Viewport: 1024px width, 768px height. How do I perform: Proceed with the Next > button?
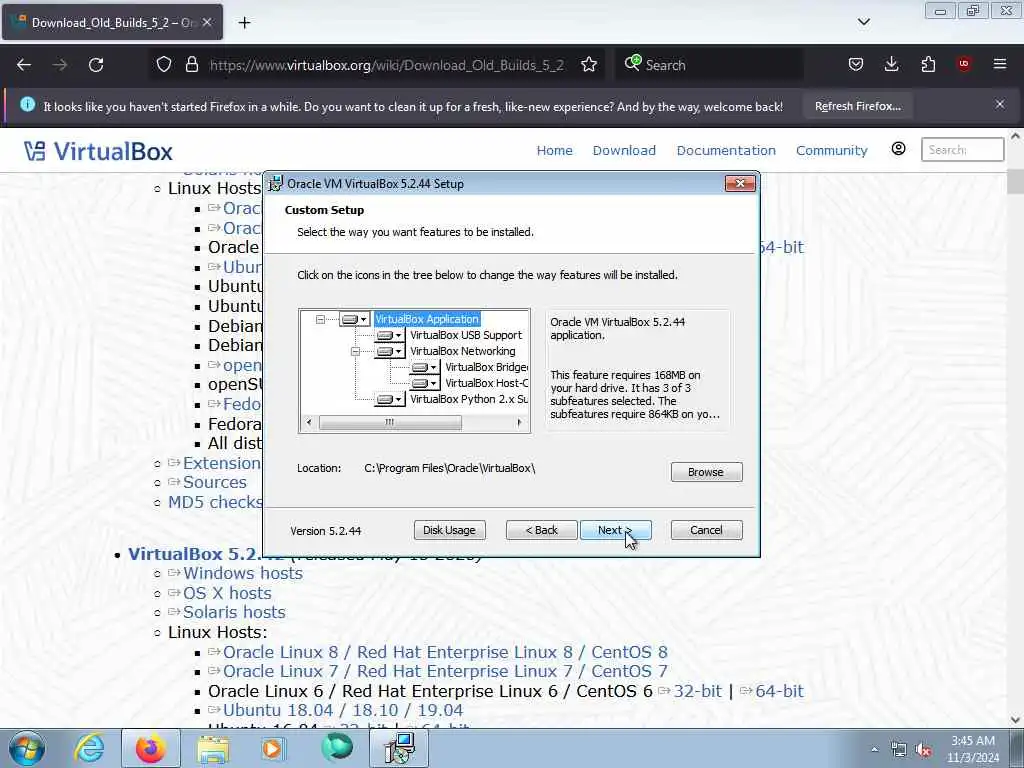[615, 530]
